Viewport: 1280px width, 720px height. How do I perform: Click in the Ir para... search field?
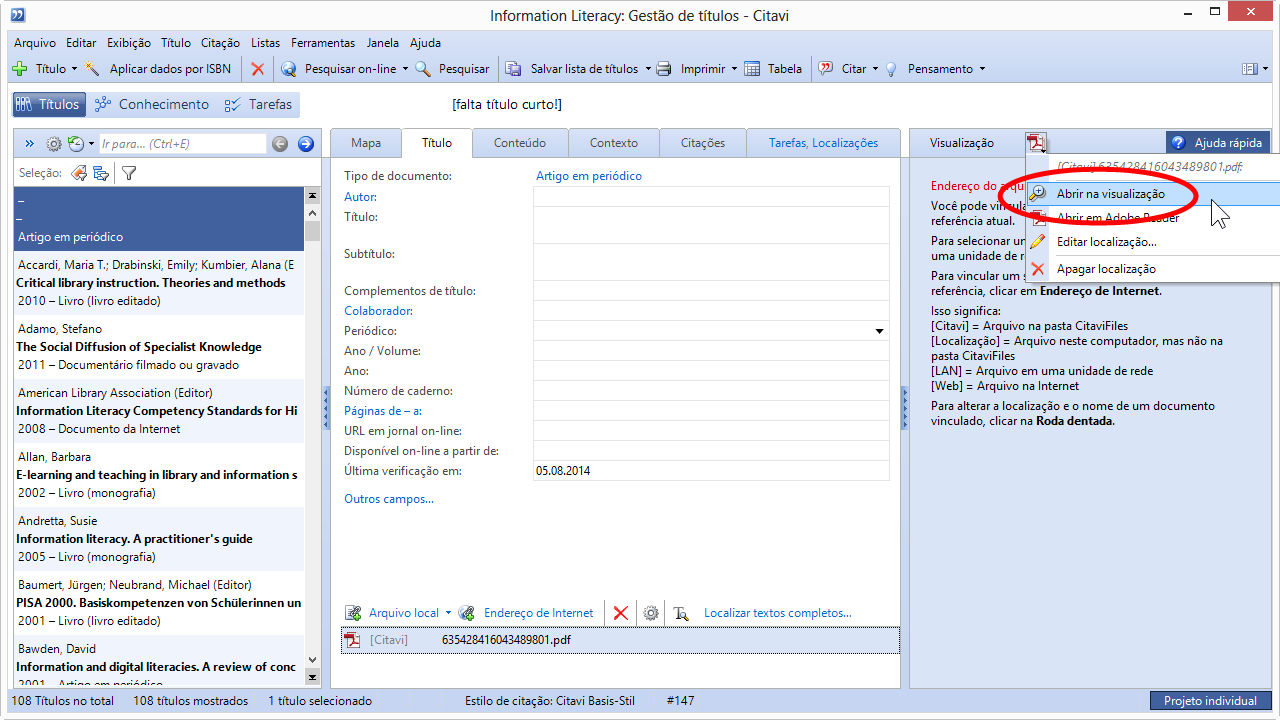pyautogui.click(x=182, y=144)
